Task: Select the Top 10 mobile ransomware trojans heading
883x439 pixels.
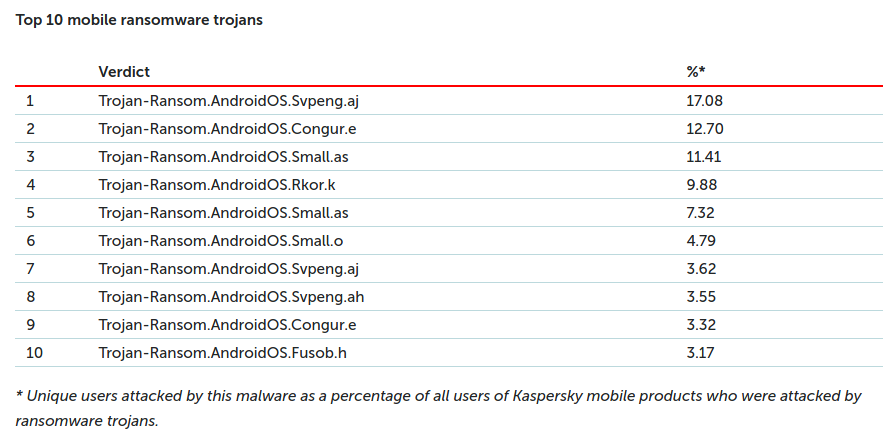Action: (139, 20)
